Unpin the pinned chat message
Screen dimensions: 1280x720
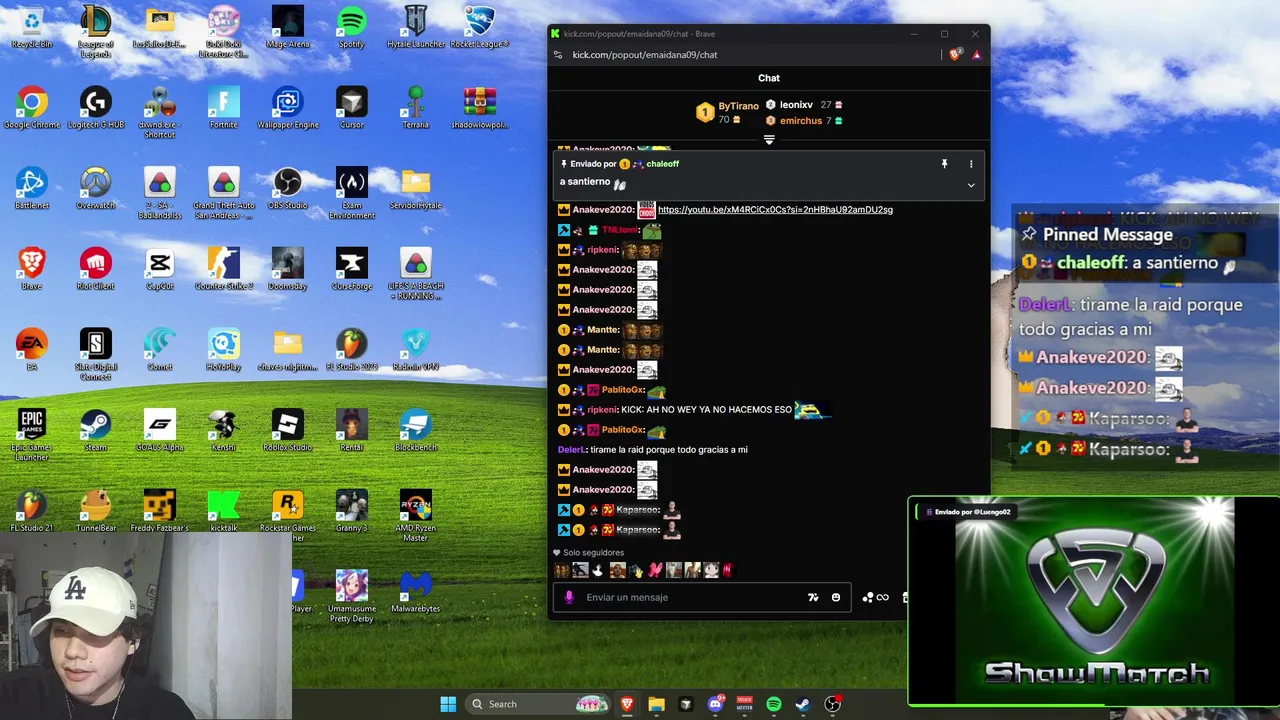pyautogui.click(x=944, y=164)
